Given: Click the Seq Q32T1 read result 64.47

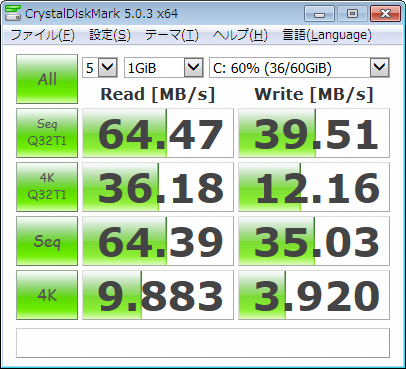Looking at the screenshot, I should (158, 133).
